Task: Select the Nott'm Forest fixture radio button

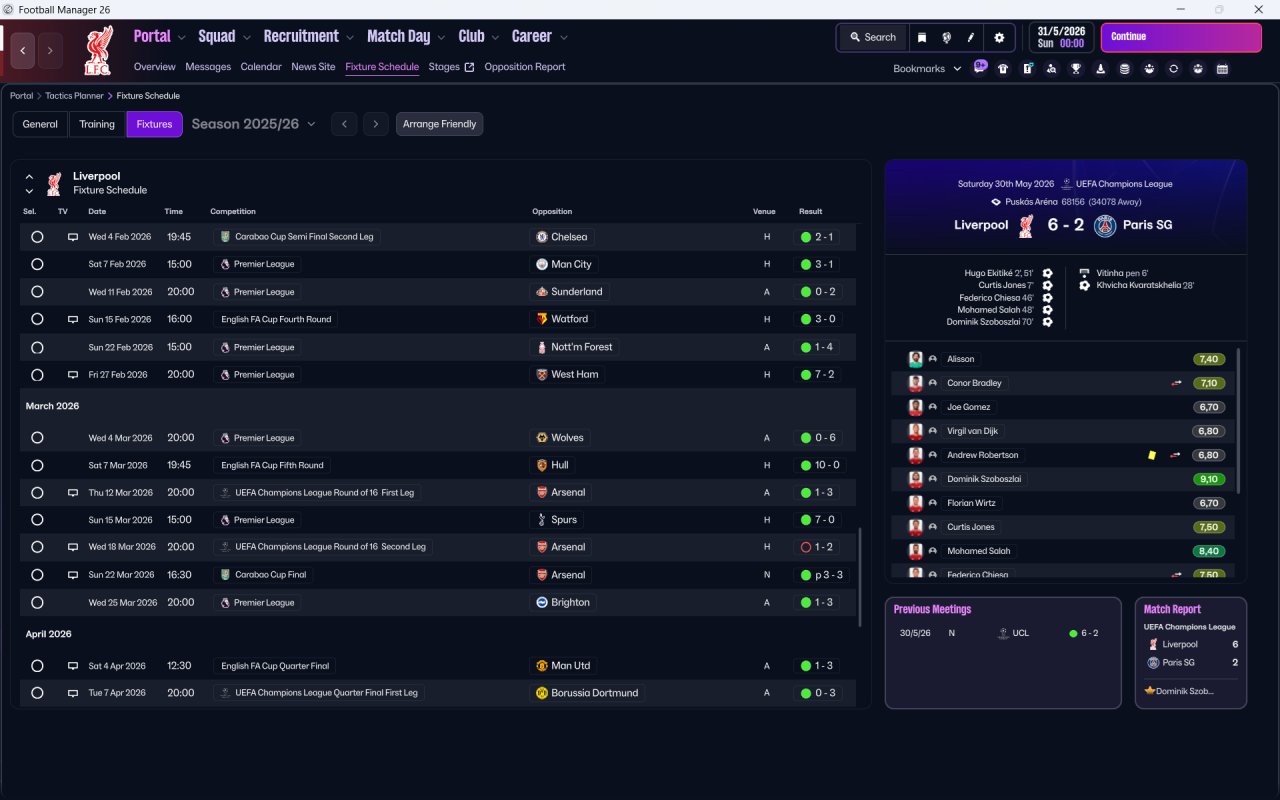Action: click(x=37, y=347)
